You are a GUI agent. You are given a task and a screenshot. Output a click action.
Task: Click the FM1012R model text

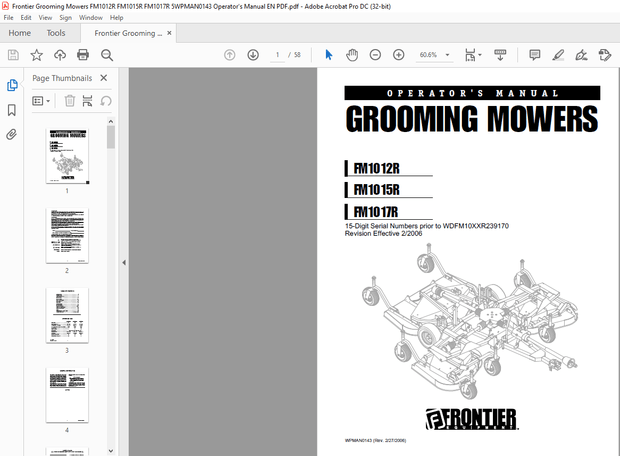pyautogui.click(x=376, y=169)
